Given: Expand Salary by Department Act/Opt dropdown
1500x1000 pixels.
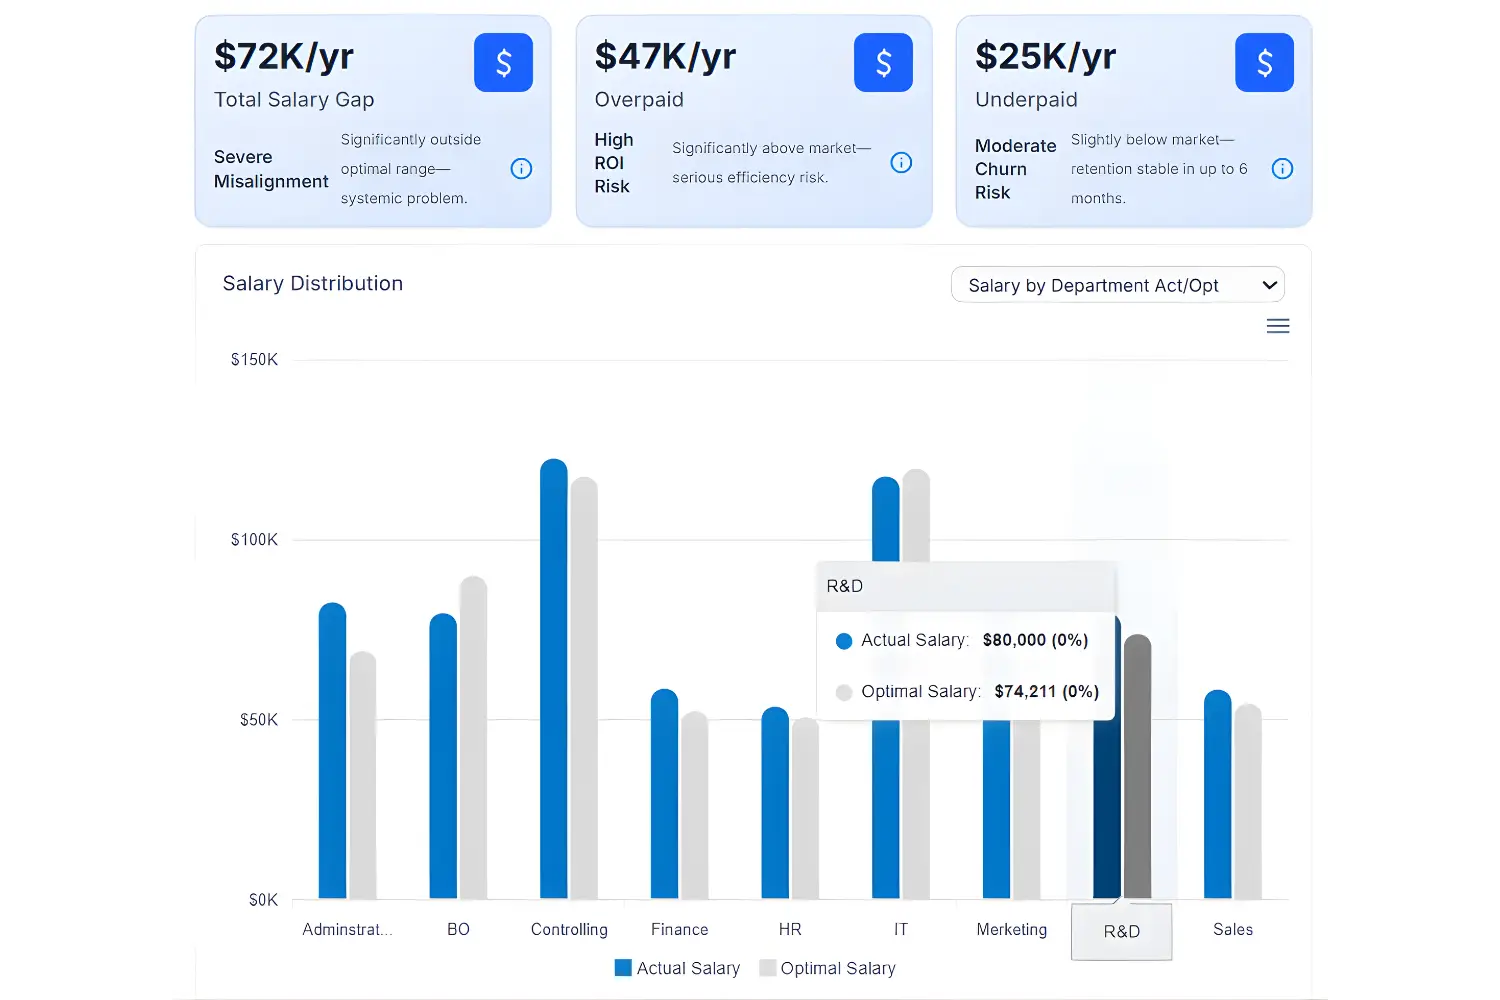Looking at the screenshot, I should [1116, 285].
